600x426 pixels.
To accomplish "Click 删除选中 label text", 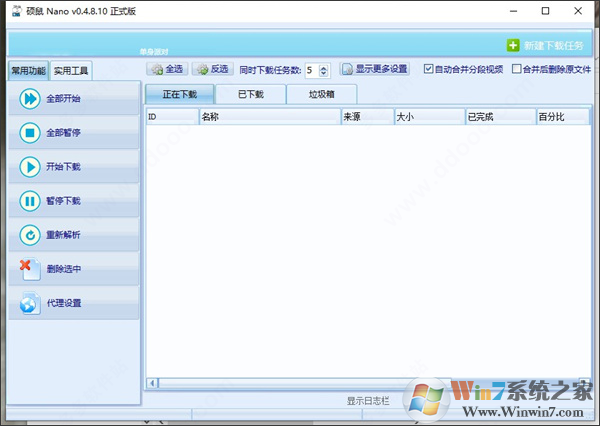I will pyautogui.click(x=64, y=269).
